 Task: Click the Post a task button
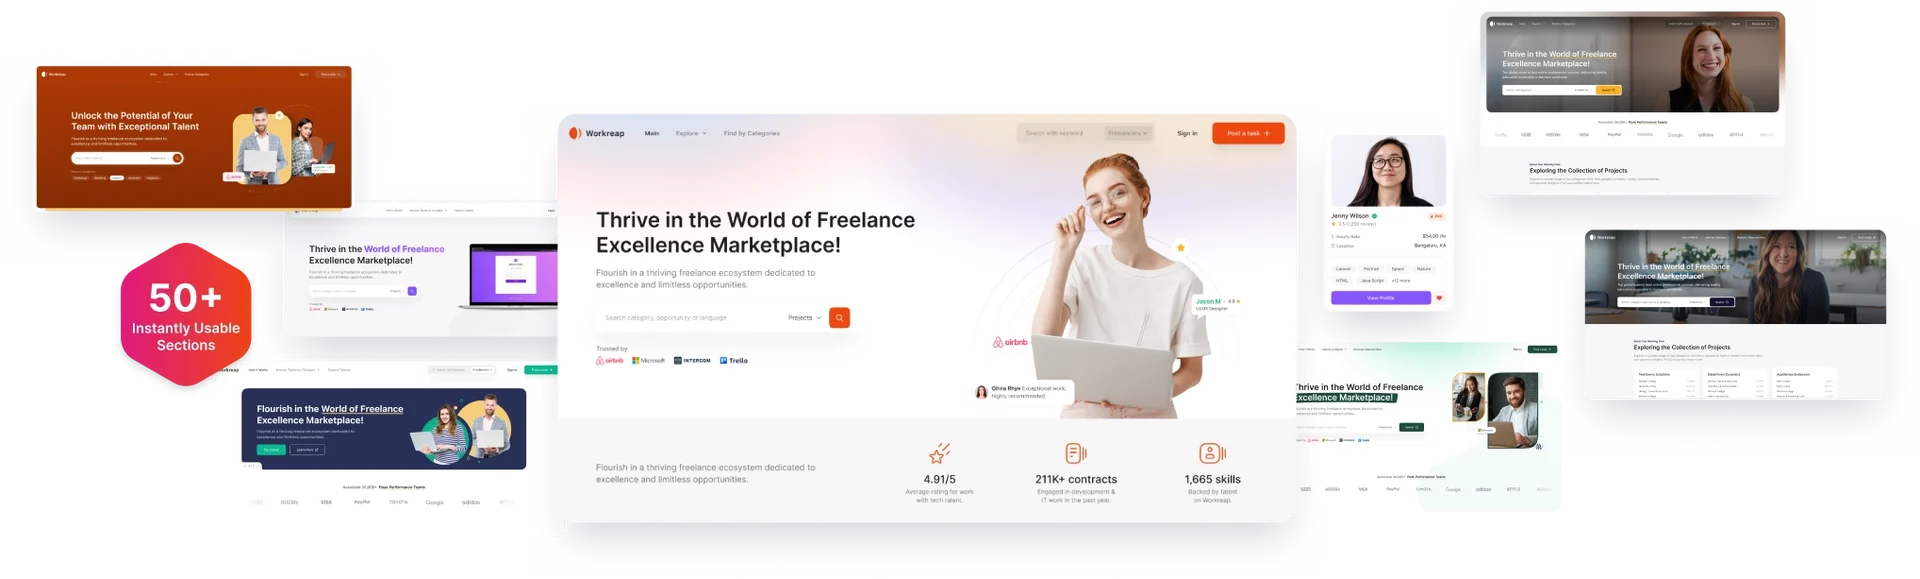click(x=1248, y=133)
